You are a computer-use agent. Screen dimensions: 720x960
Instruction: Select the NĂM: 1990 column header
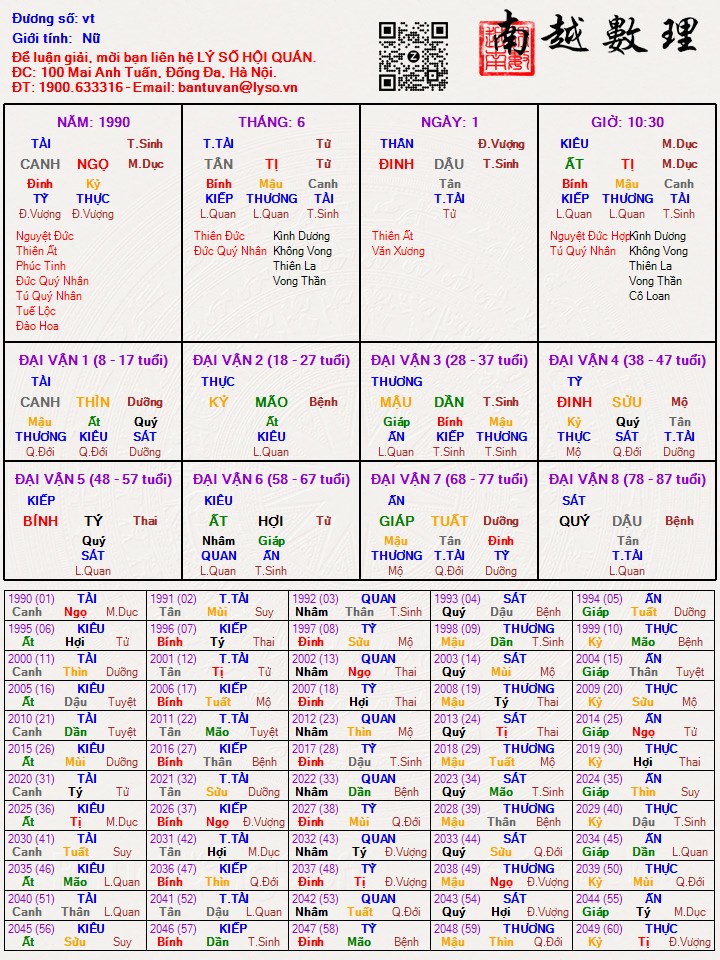93,122
